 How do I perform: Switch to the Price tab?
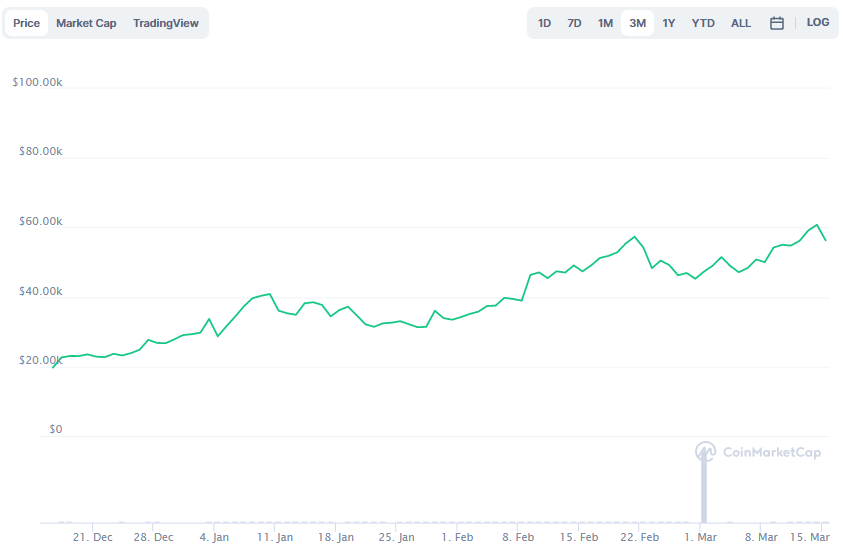point(26,23)
